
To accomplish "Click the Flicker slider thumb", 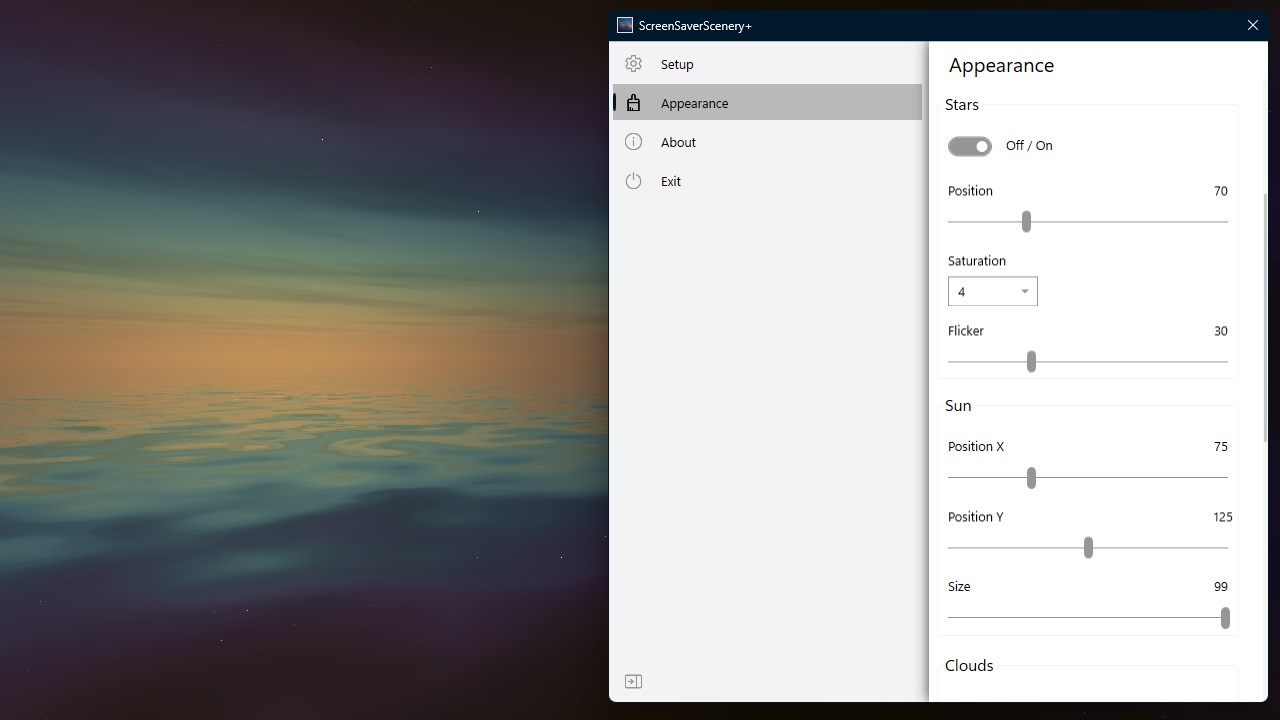I will click(1031, 361).
